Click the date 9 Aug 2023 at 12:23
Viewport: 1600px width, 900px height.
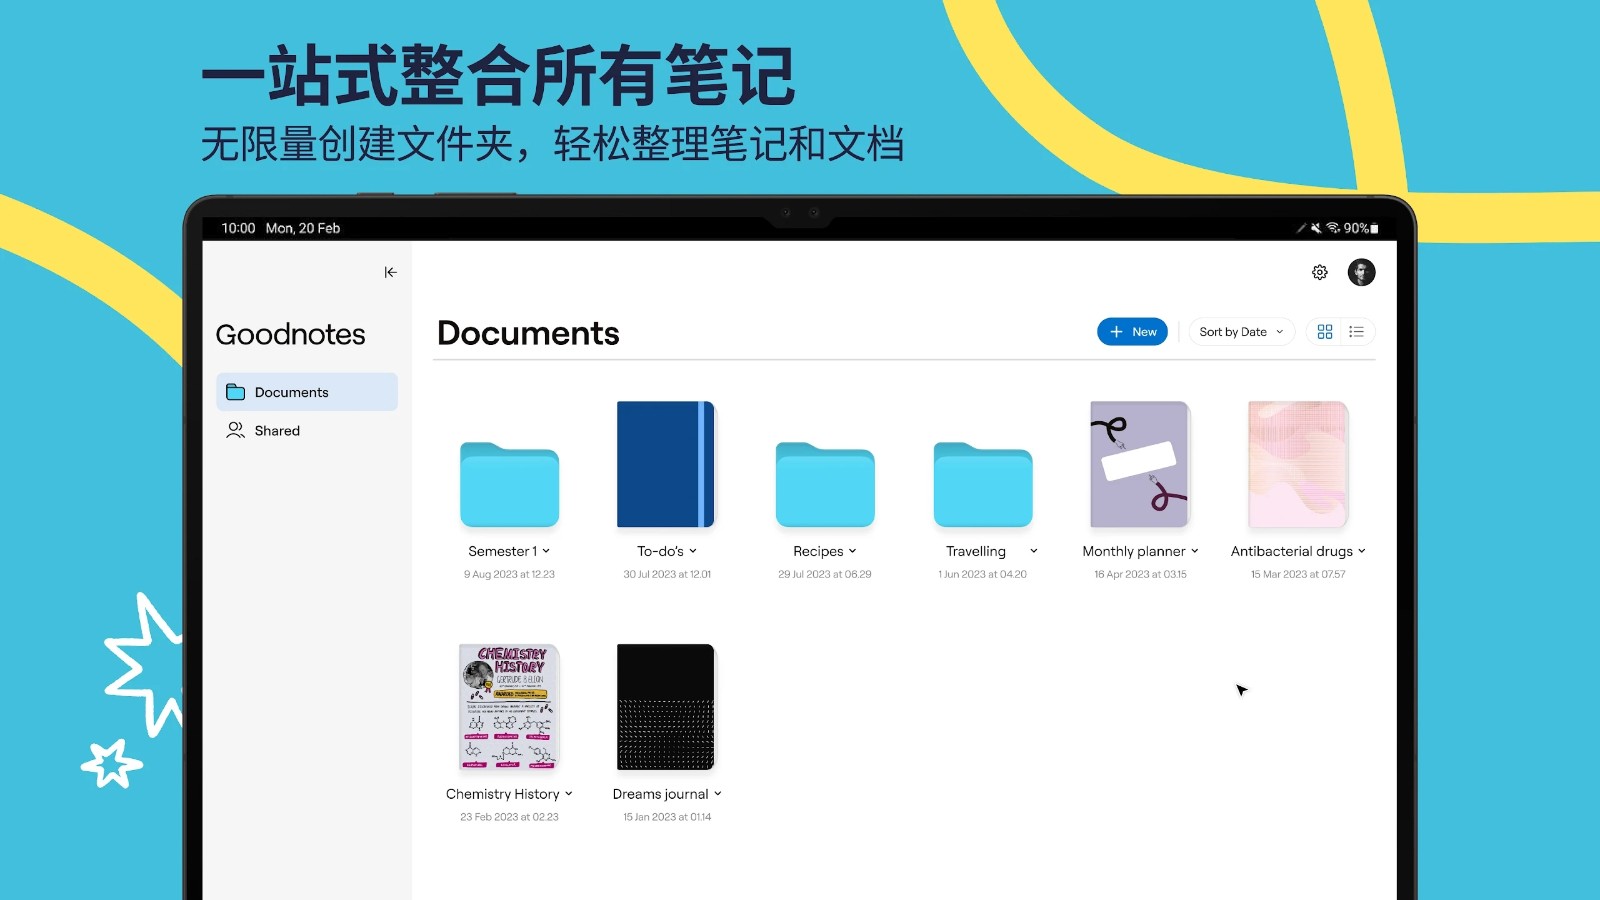tap(509, 575)
